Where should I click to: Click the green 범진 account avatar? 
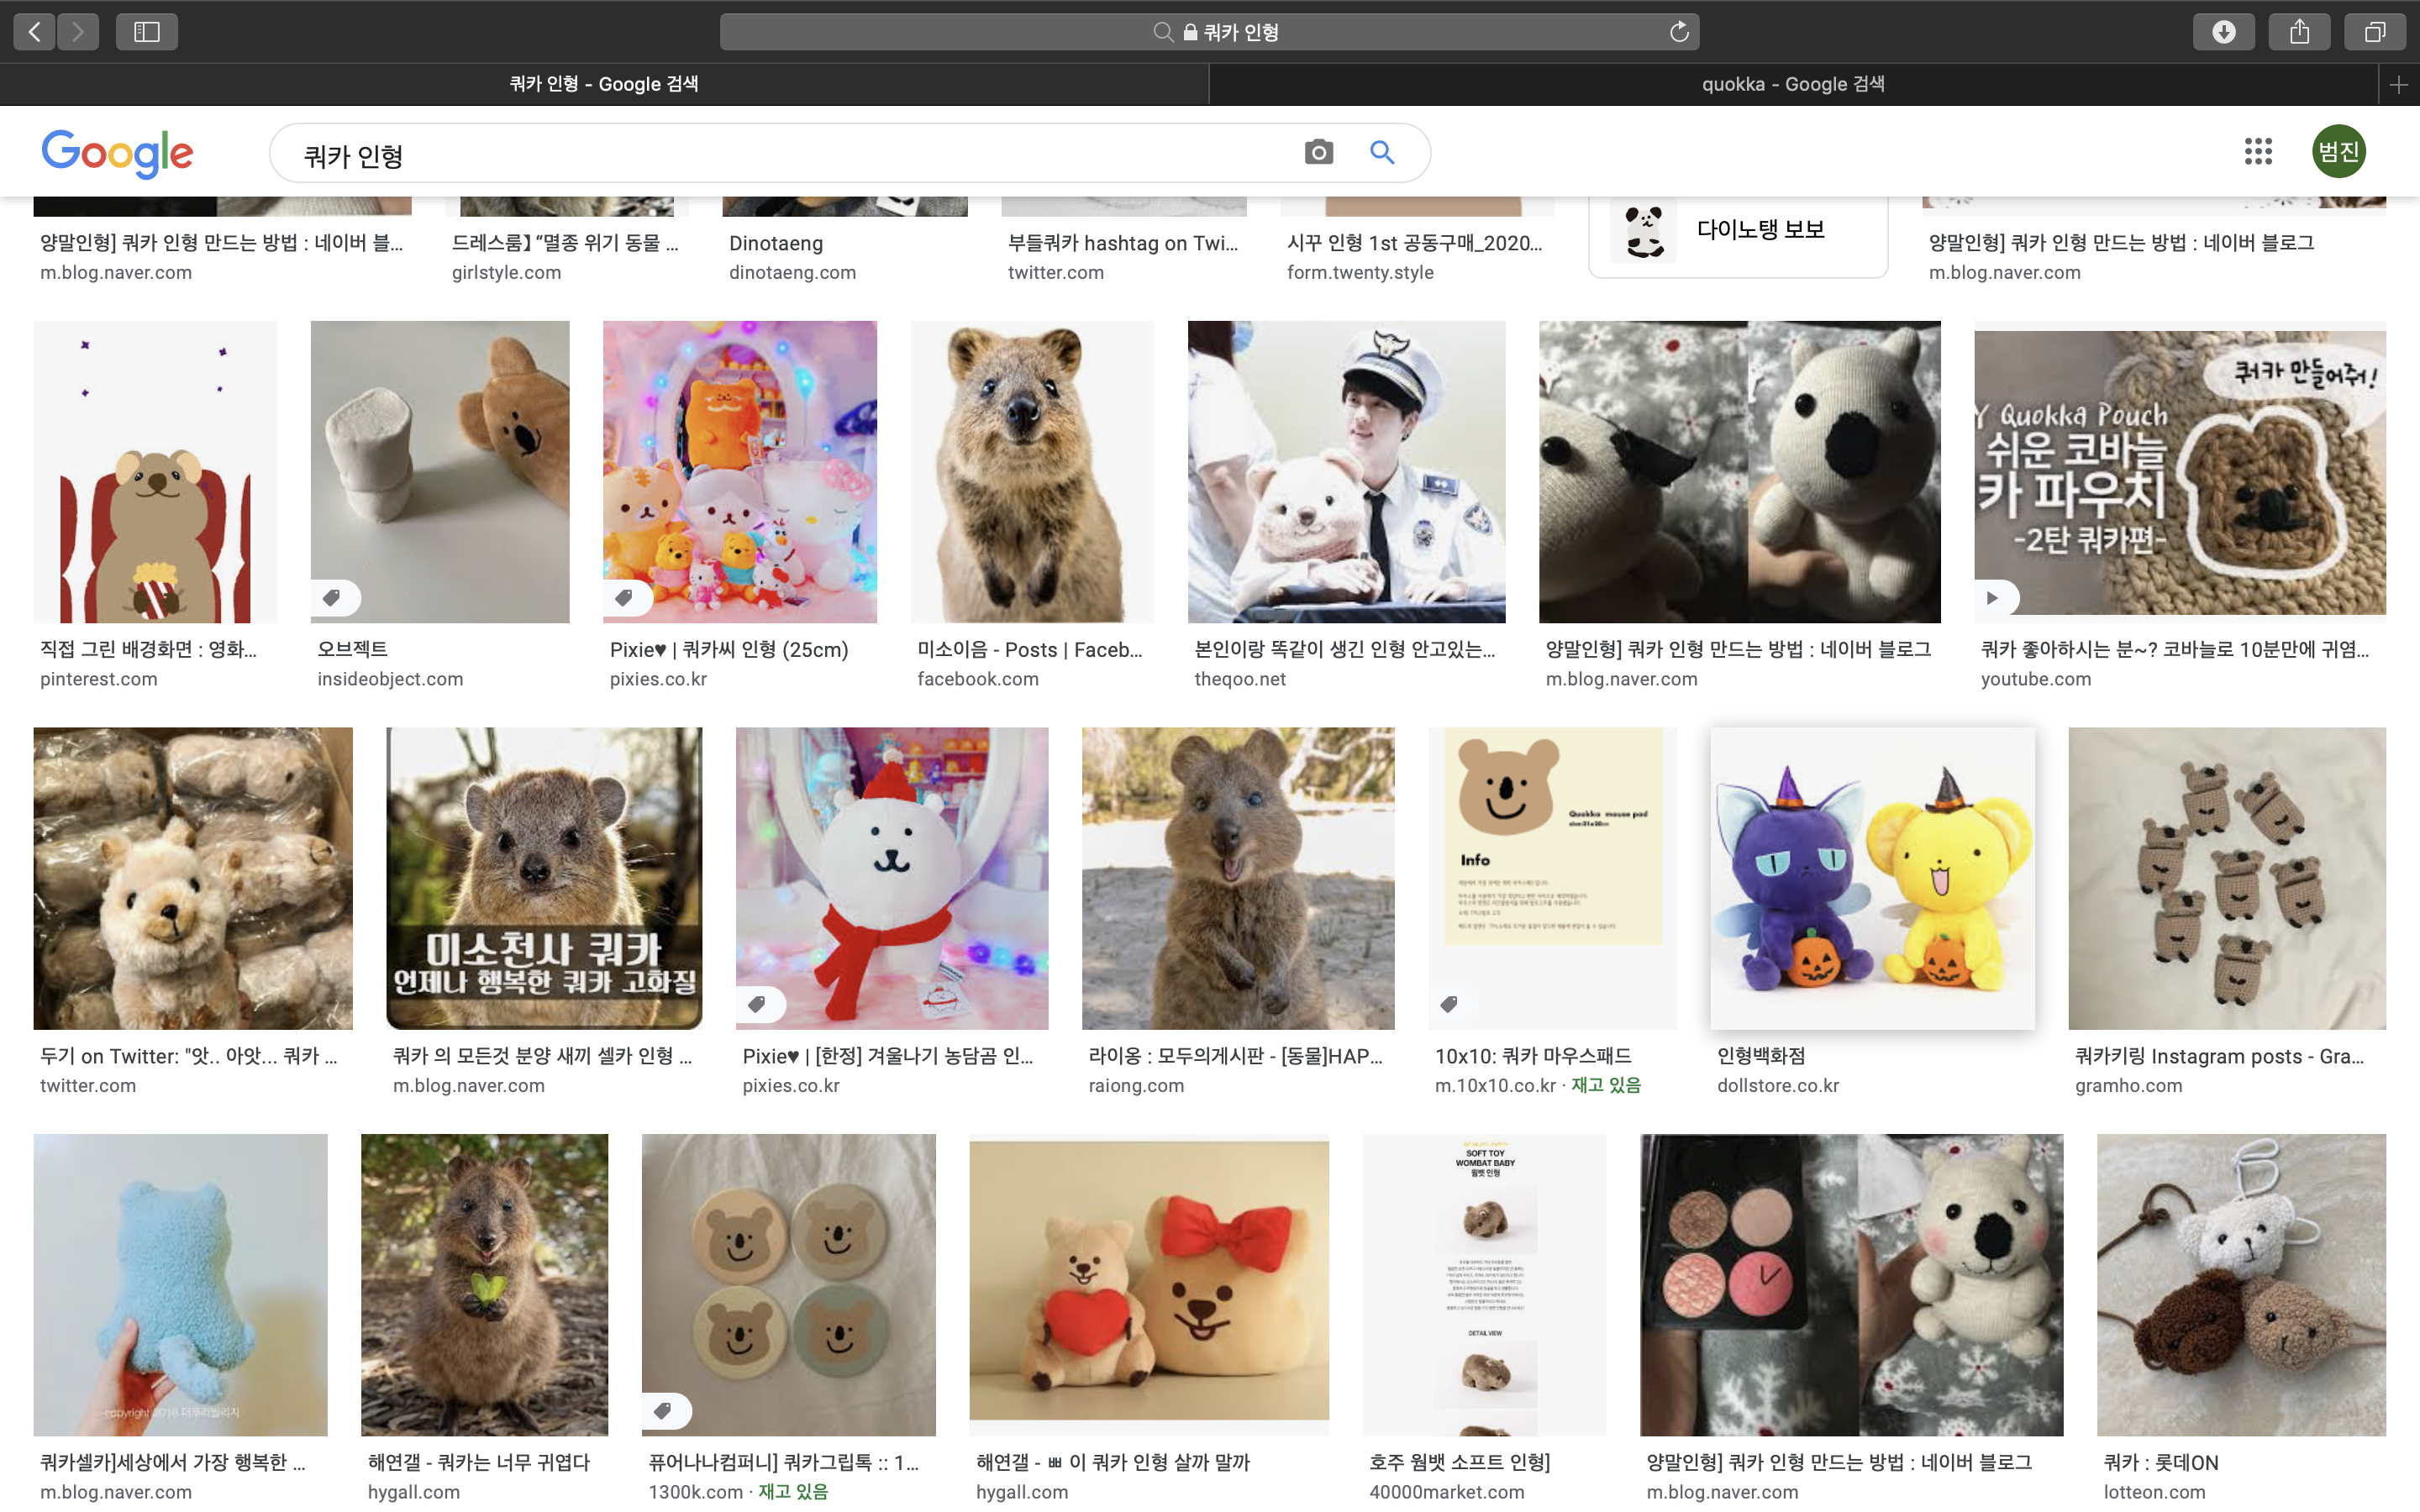click(x=2338, y=152)
